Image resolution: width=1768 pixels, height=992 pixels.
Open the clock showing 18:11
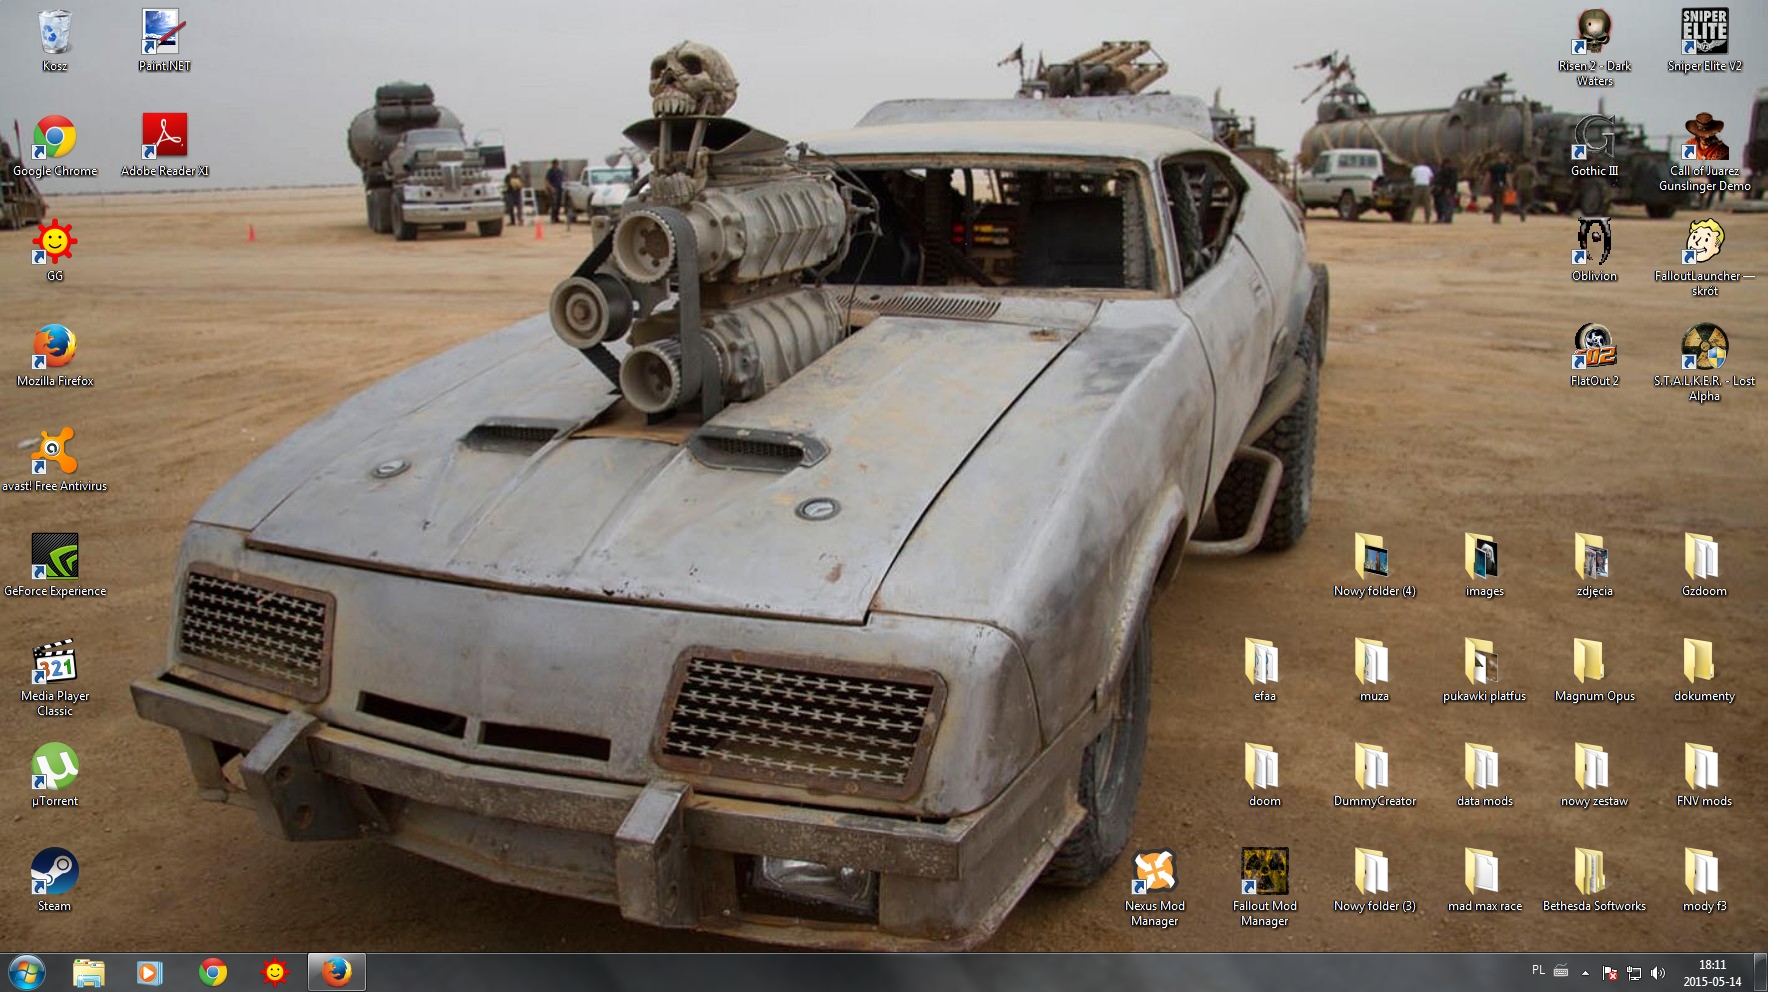pos(1712,973)
